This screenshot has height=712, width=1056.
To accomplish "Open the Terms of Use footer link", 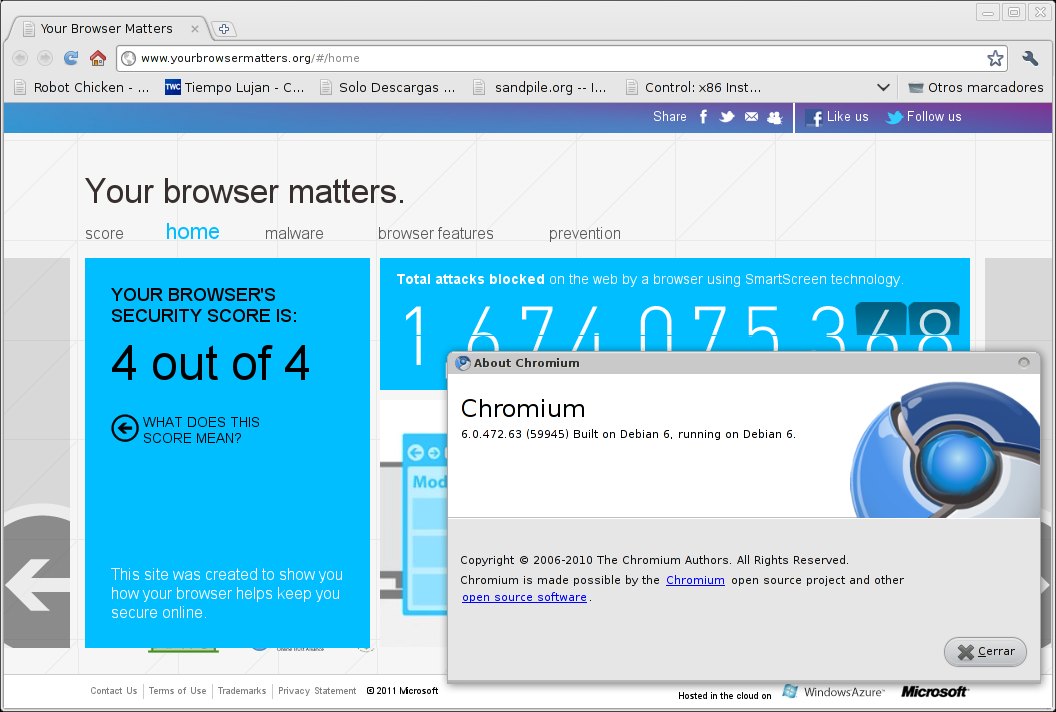I will point(178,691).
